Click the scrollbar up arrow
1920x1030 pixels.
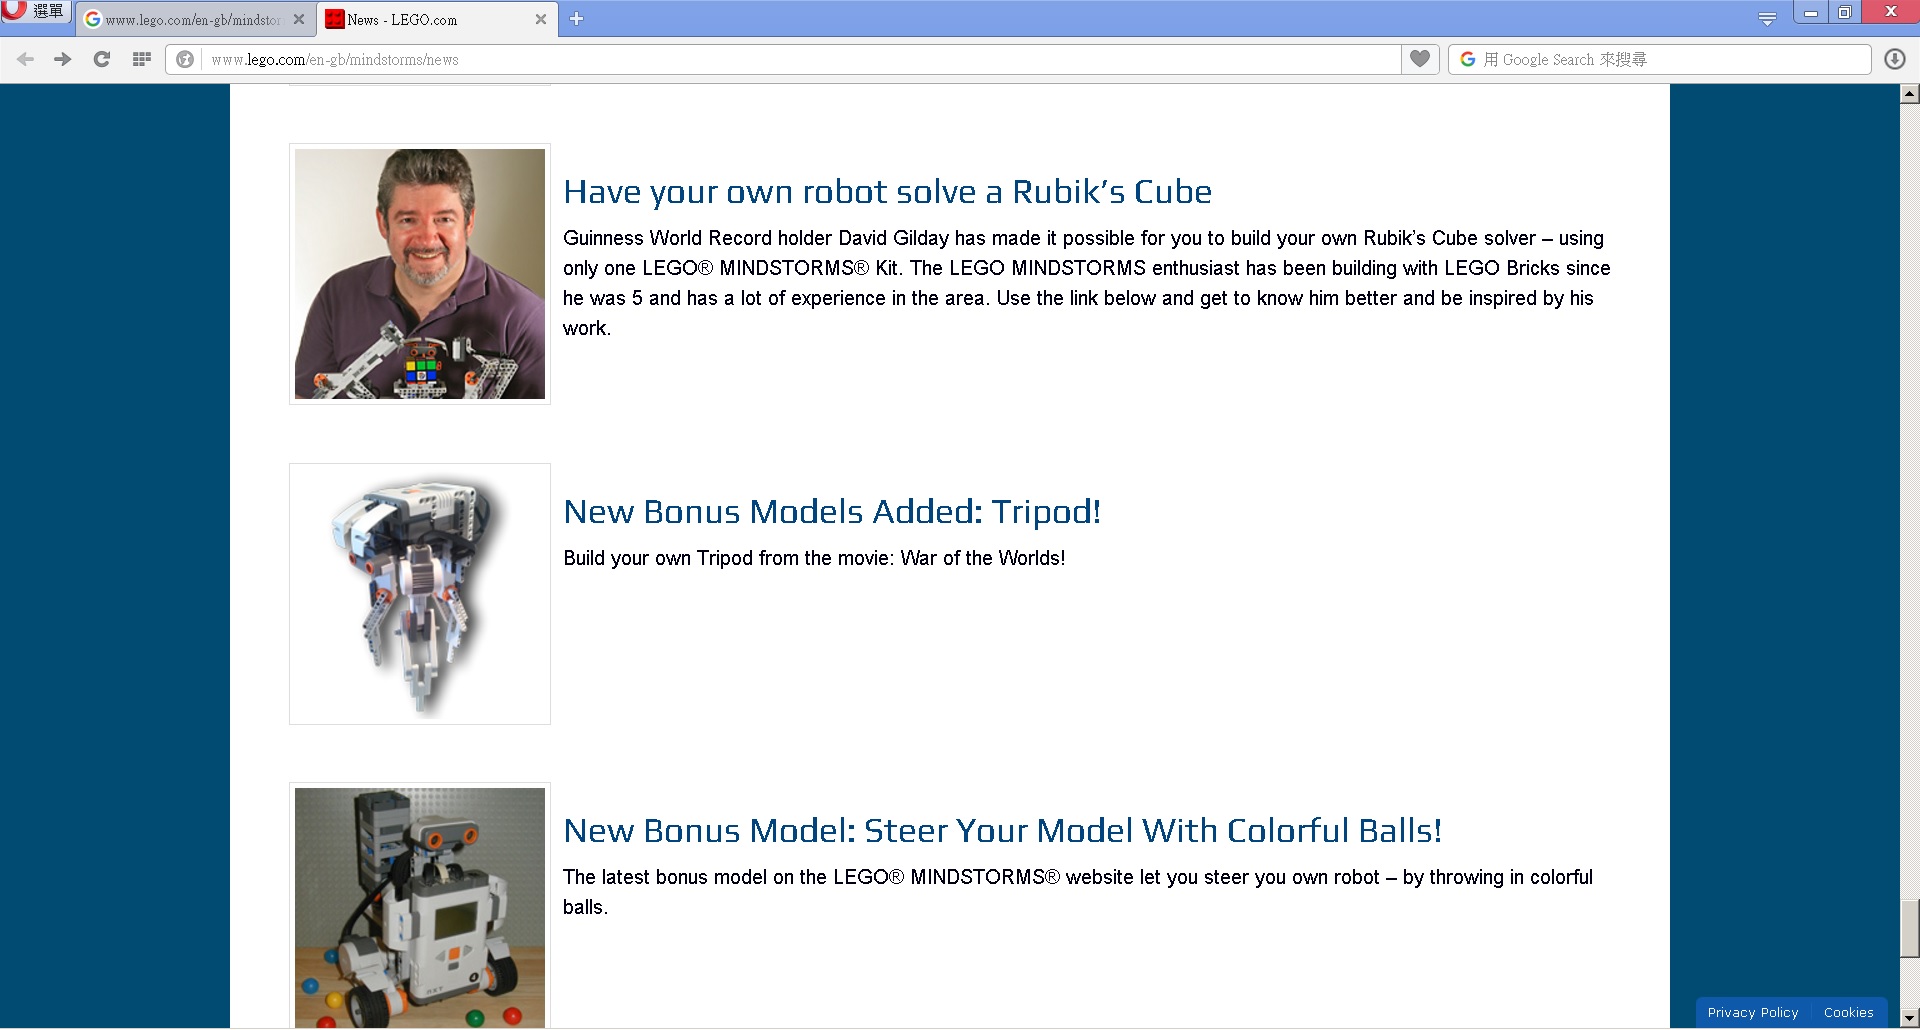(1909, 94)
